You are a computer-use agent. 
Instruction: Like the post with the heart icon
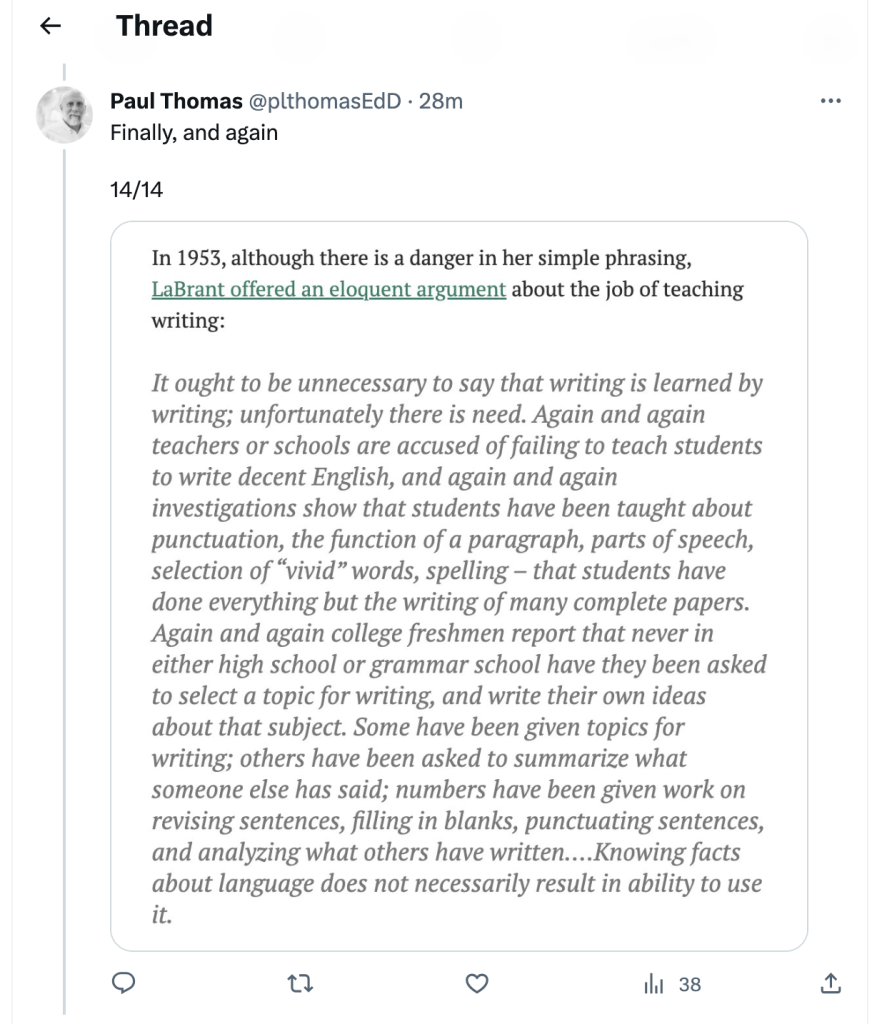pyautogui.click(x=478, y=984)
